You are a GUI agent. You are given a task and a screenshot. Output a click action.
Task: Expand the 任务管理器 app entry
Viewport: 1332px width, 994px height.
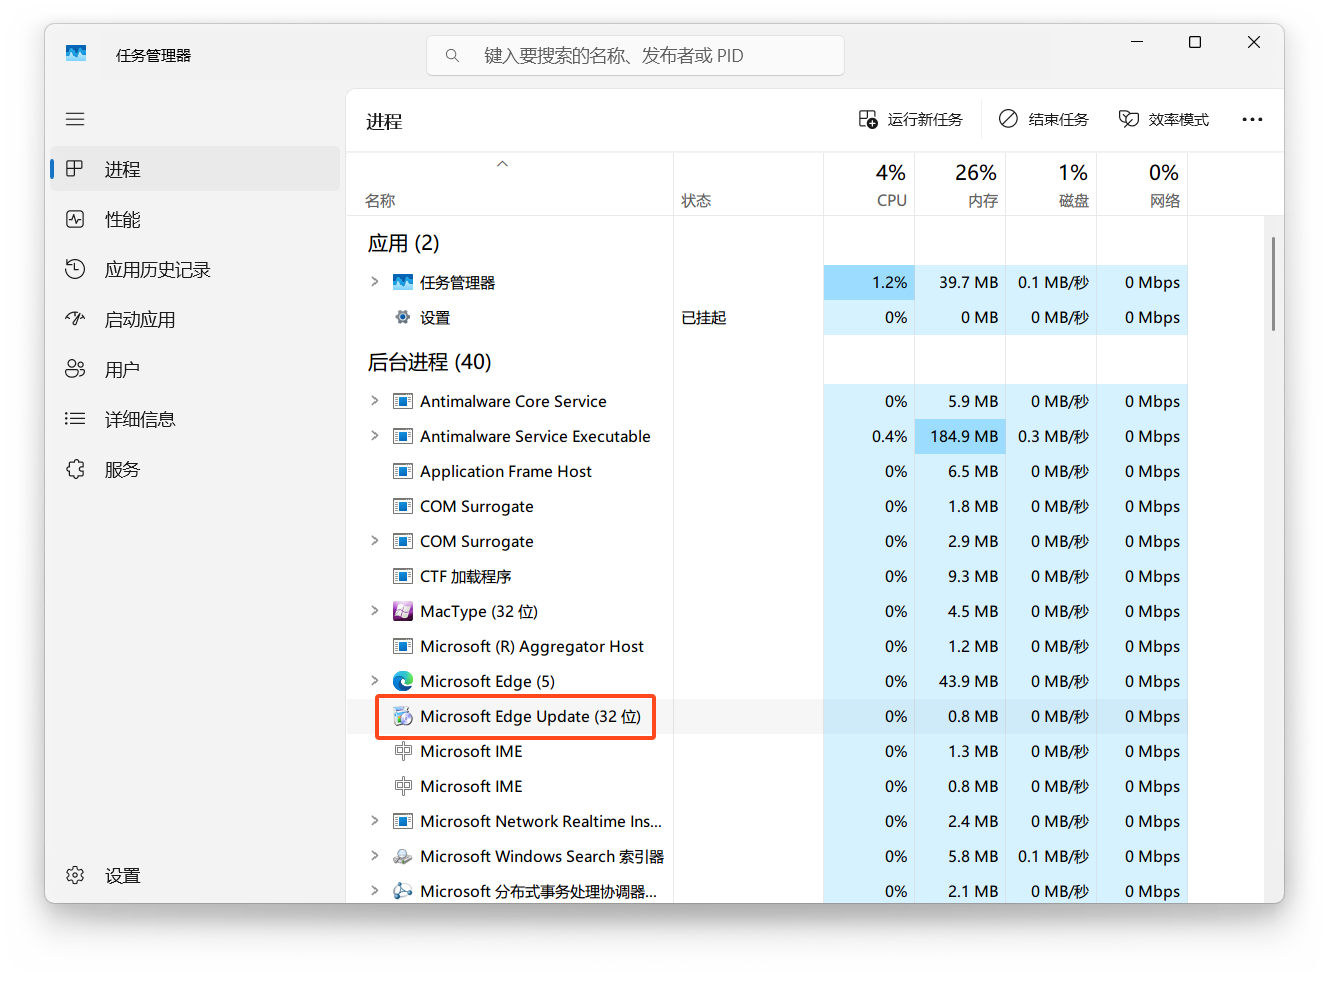374,282
